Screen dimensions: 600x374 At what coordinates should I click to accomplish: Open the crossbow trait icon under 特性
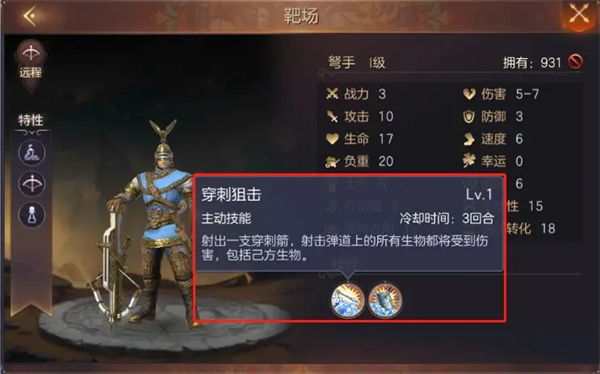click(x=32, y=184)
